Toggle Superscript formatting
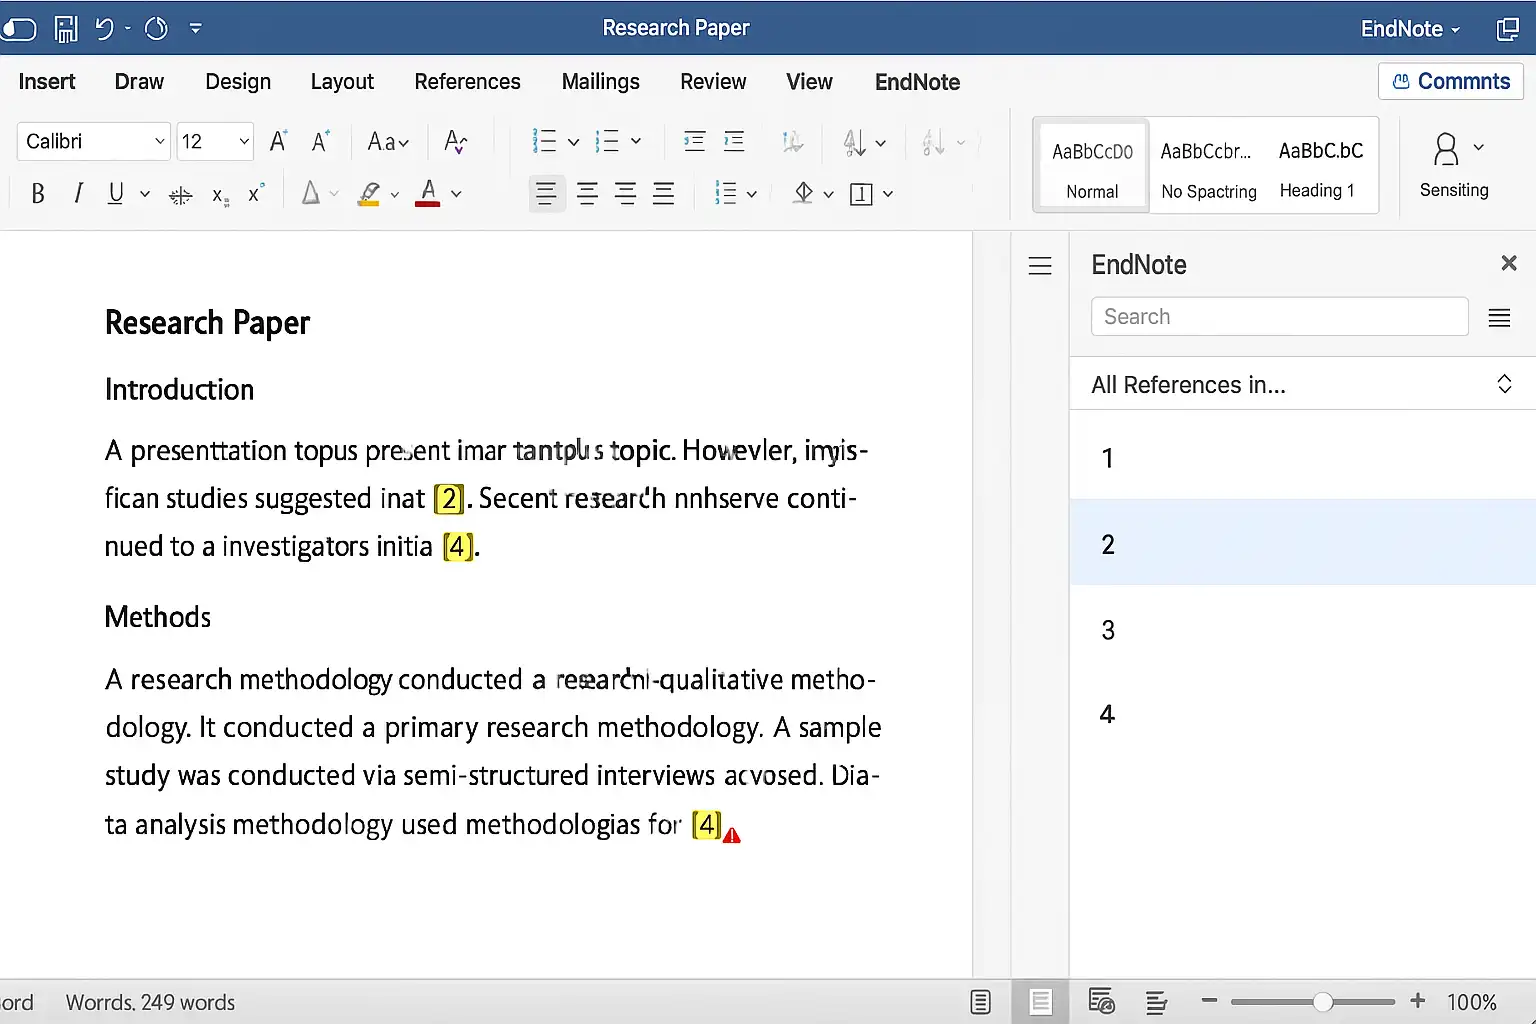 tap(256, 193)
